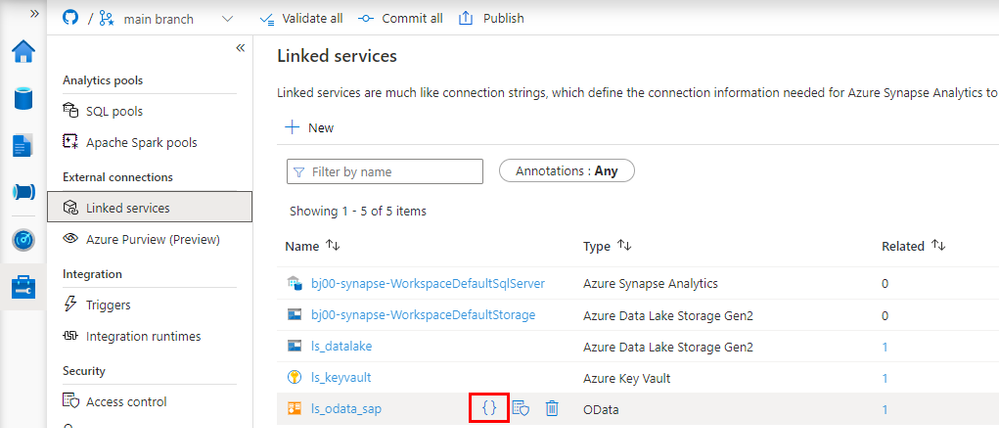Sort linked services by Type
Image resolution: width=999 pixels, height=428 pixels.
[625, 246]
